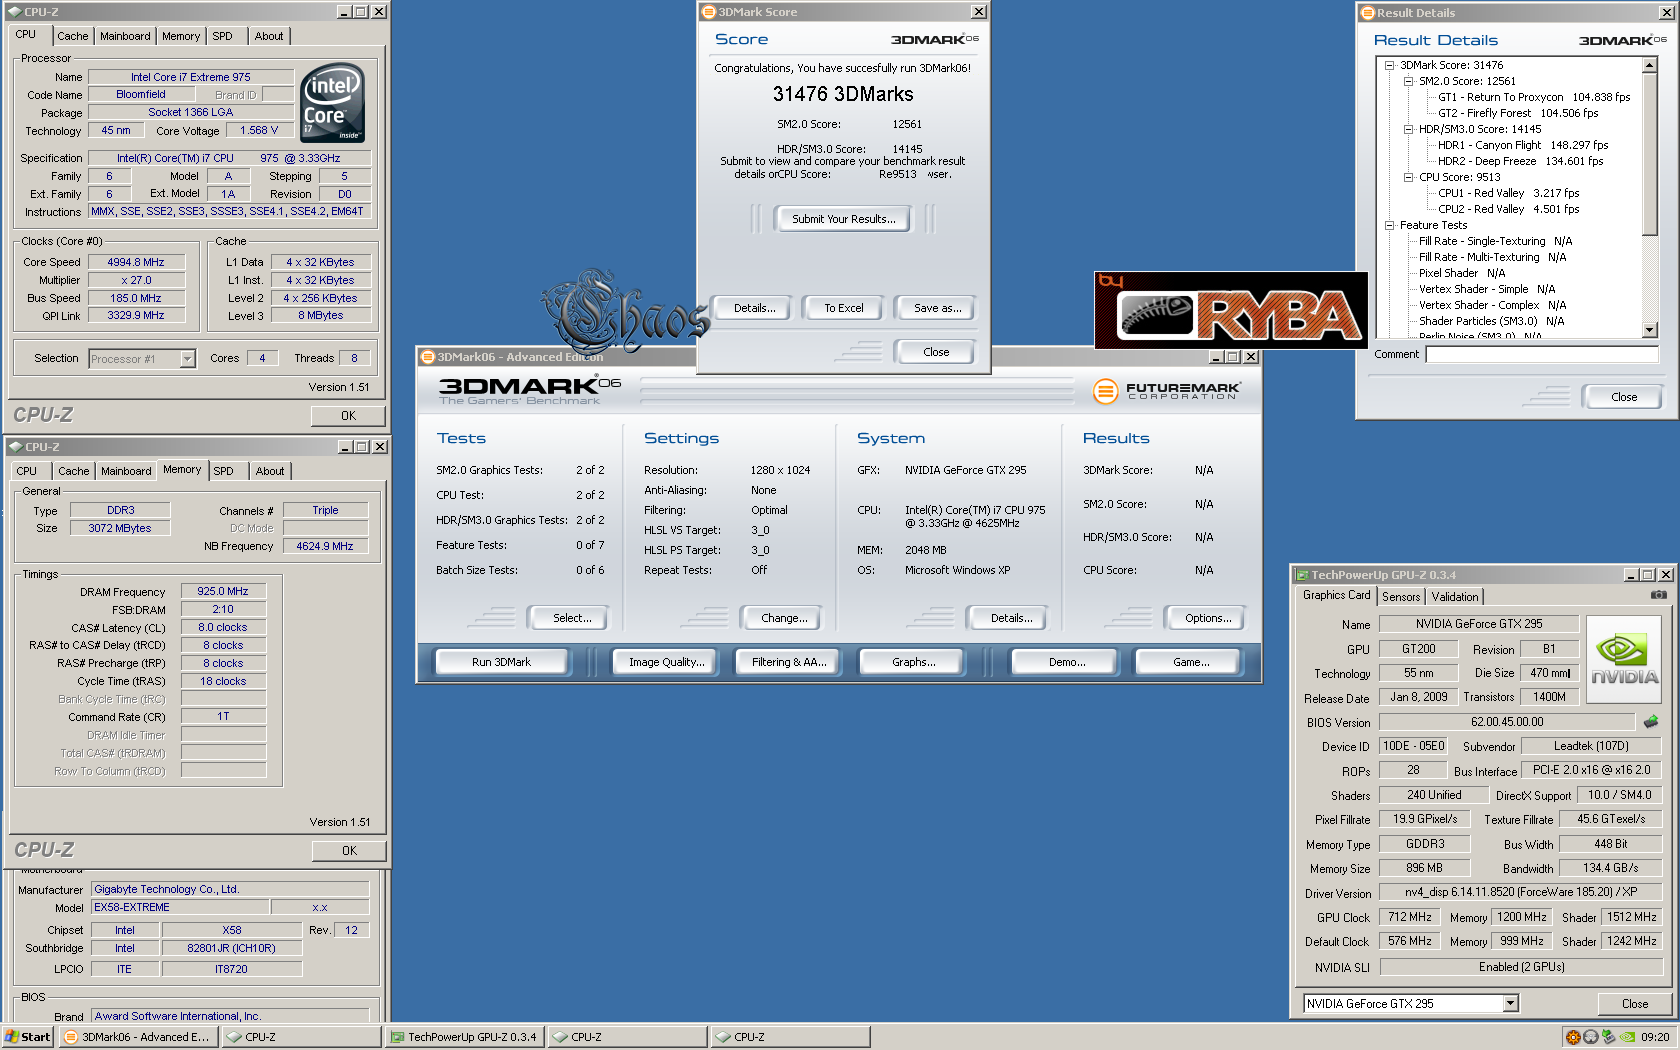Click the Comment input field

(x=1542, y=354)
